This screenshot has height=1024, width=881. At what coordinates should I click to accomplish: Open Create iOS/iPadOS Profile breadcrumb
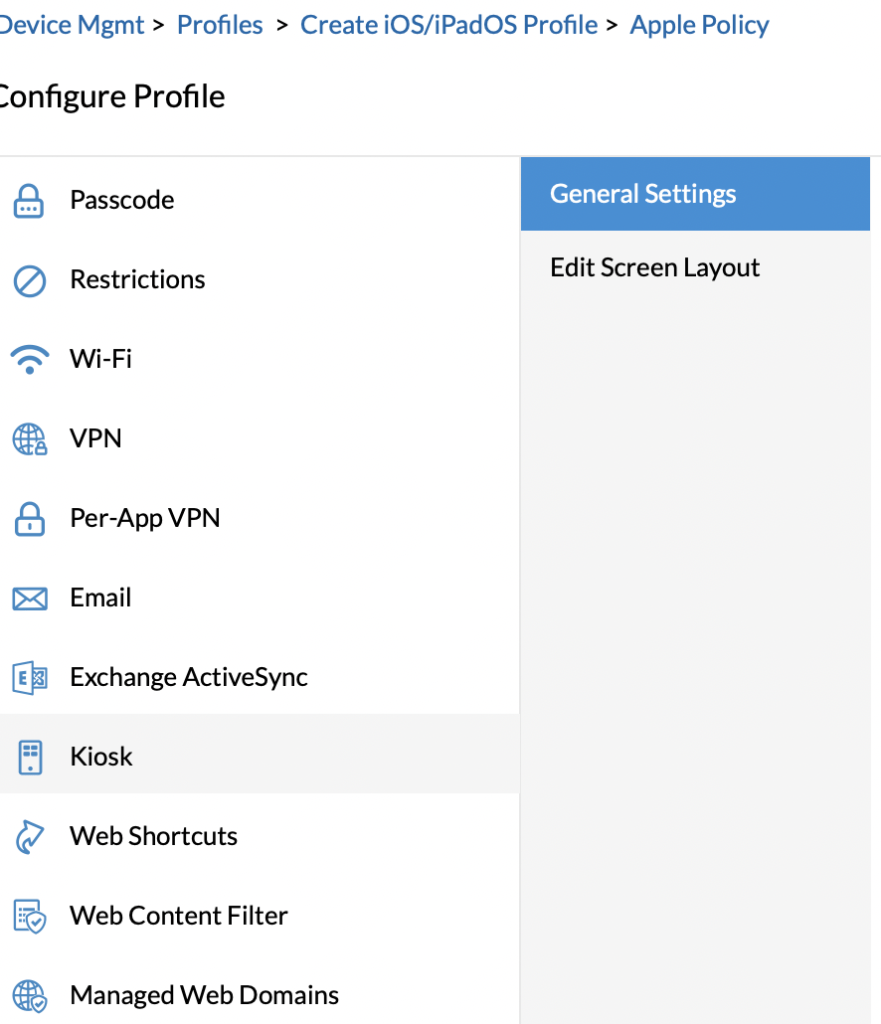[449, 25]
